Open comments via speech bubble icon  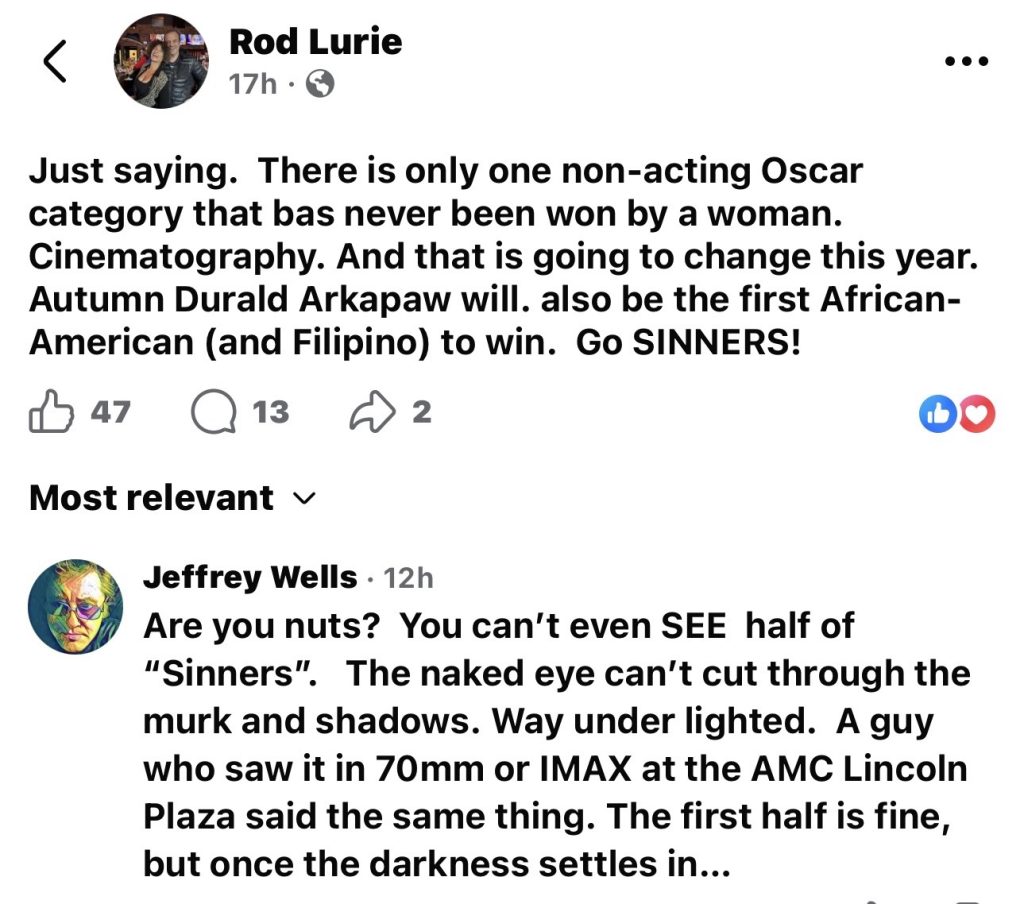(211, 412)
